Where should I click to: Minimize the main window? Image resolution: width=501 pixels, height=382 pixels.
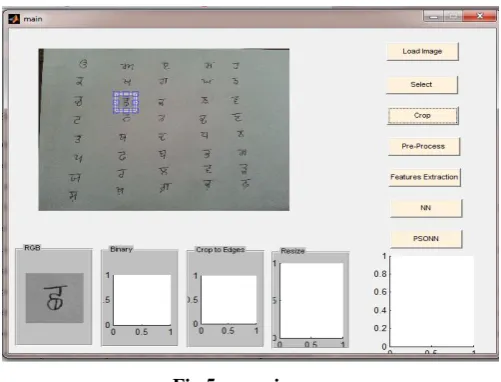433,16
